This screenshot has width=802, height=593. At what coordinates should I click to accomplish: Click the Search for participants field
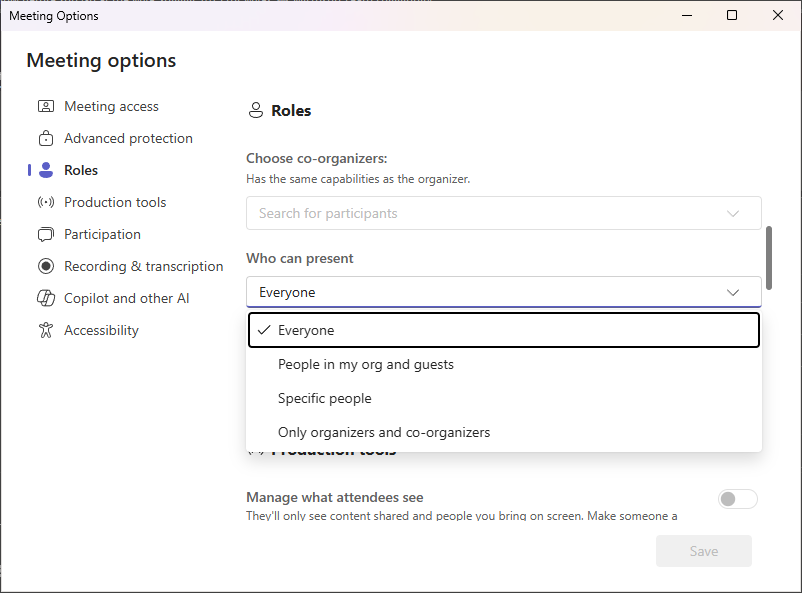tap(504, 213)
